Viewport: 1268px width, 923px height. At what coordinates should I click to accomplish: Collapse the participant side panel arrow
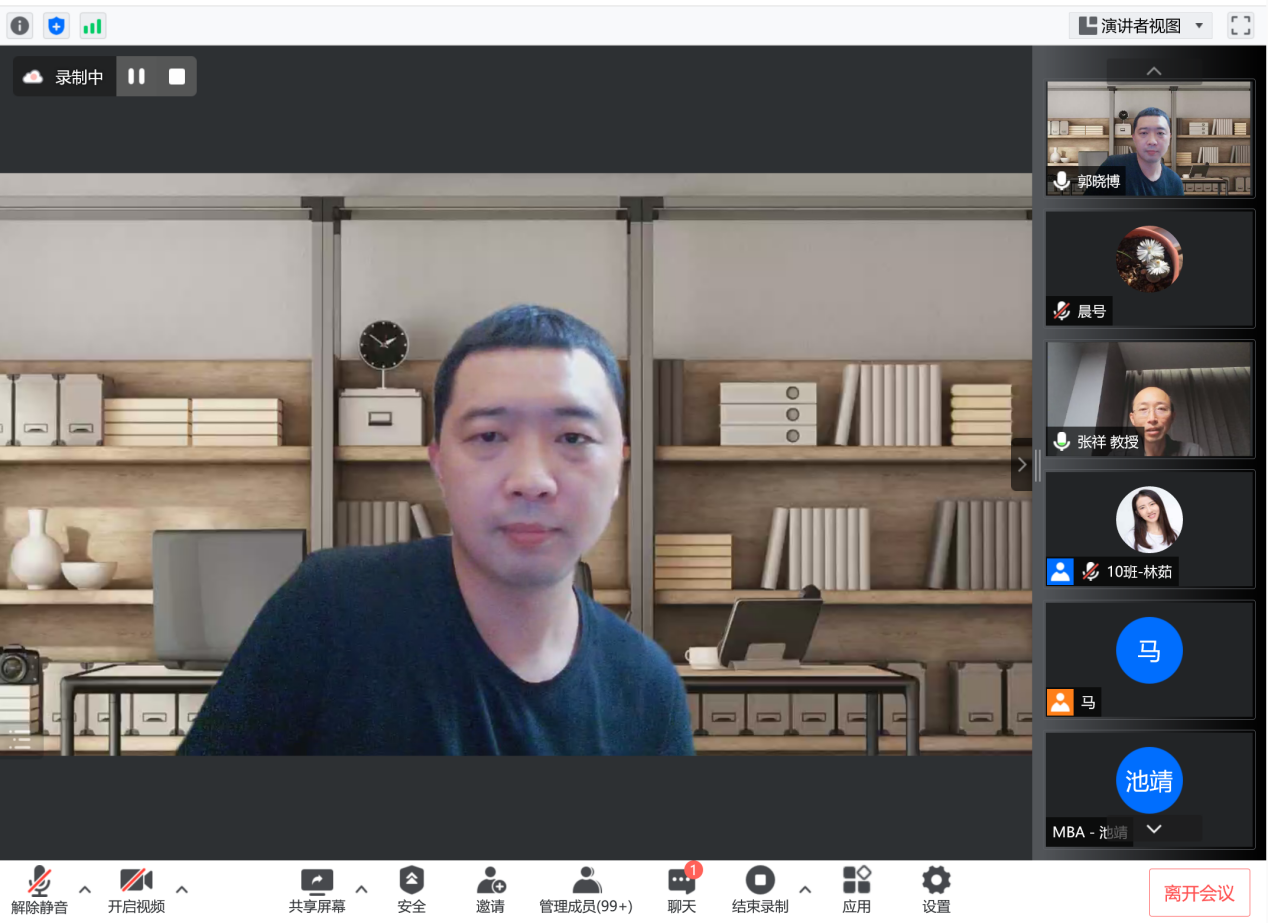[x=1022, y=464]
